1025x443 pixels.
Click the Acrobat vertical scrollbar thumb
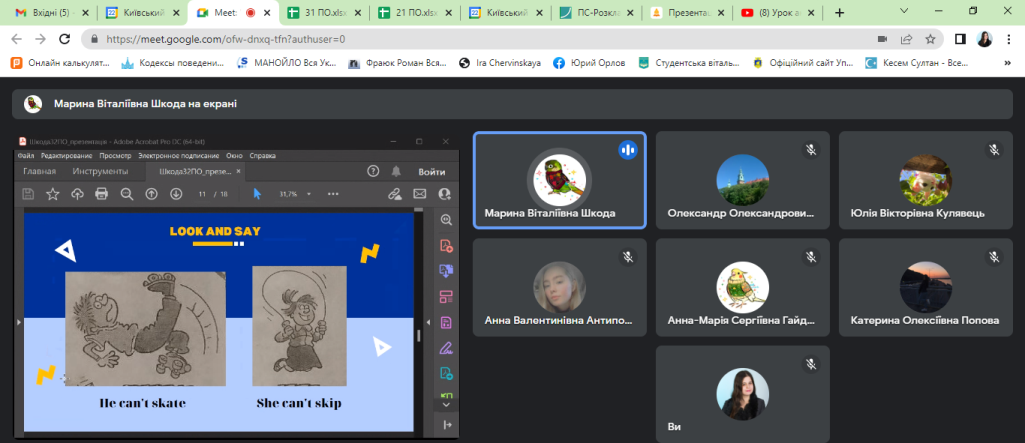pyautogui.click(x=418, y=335)
